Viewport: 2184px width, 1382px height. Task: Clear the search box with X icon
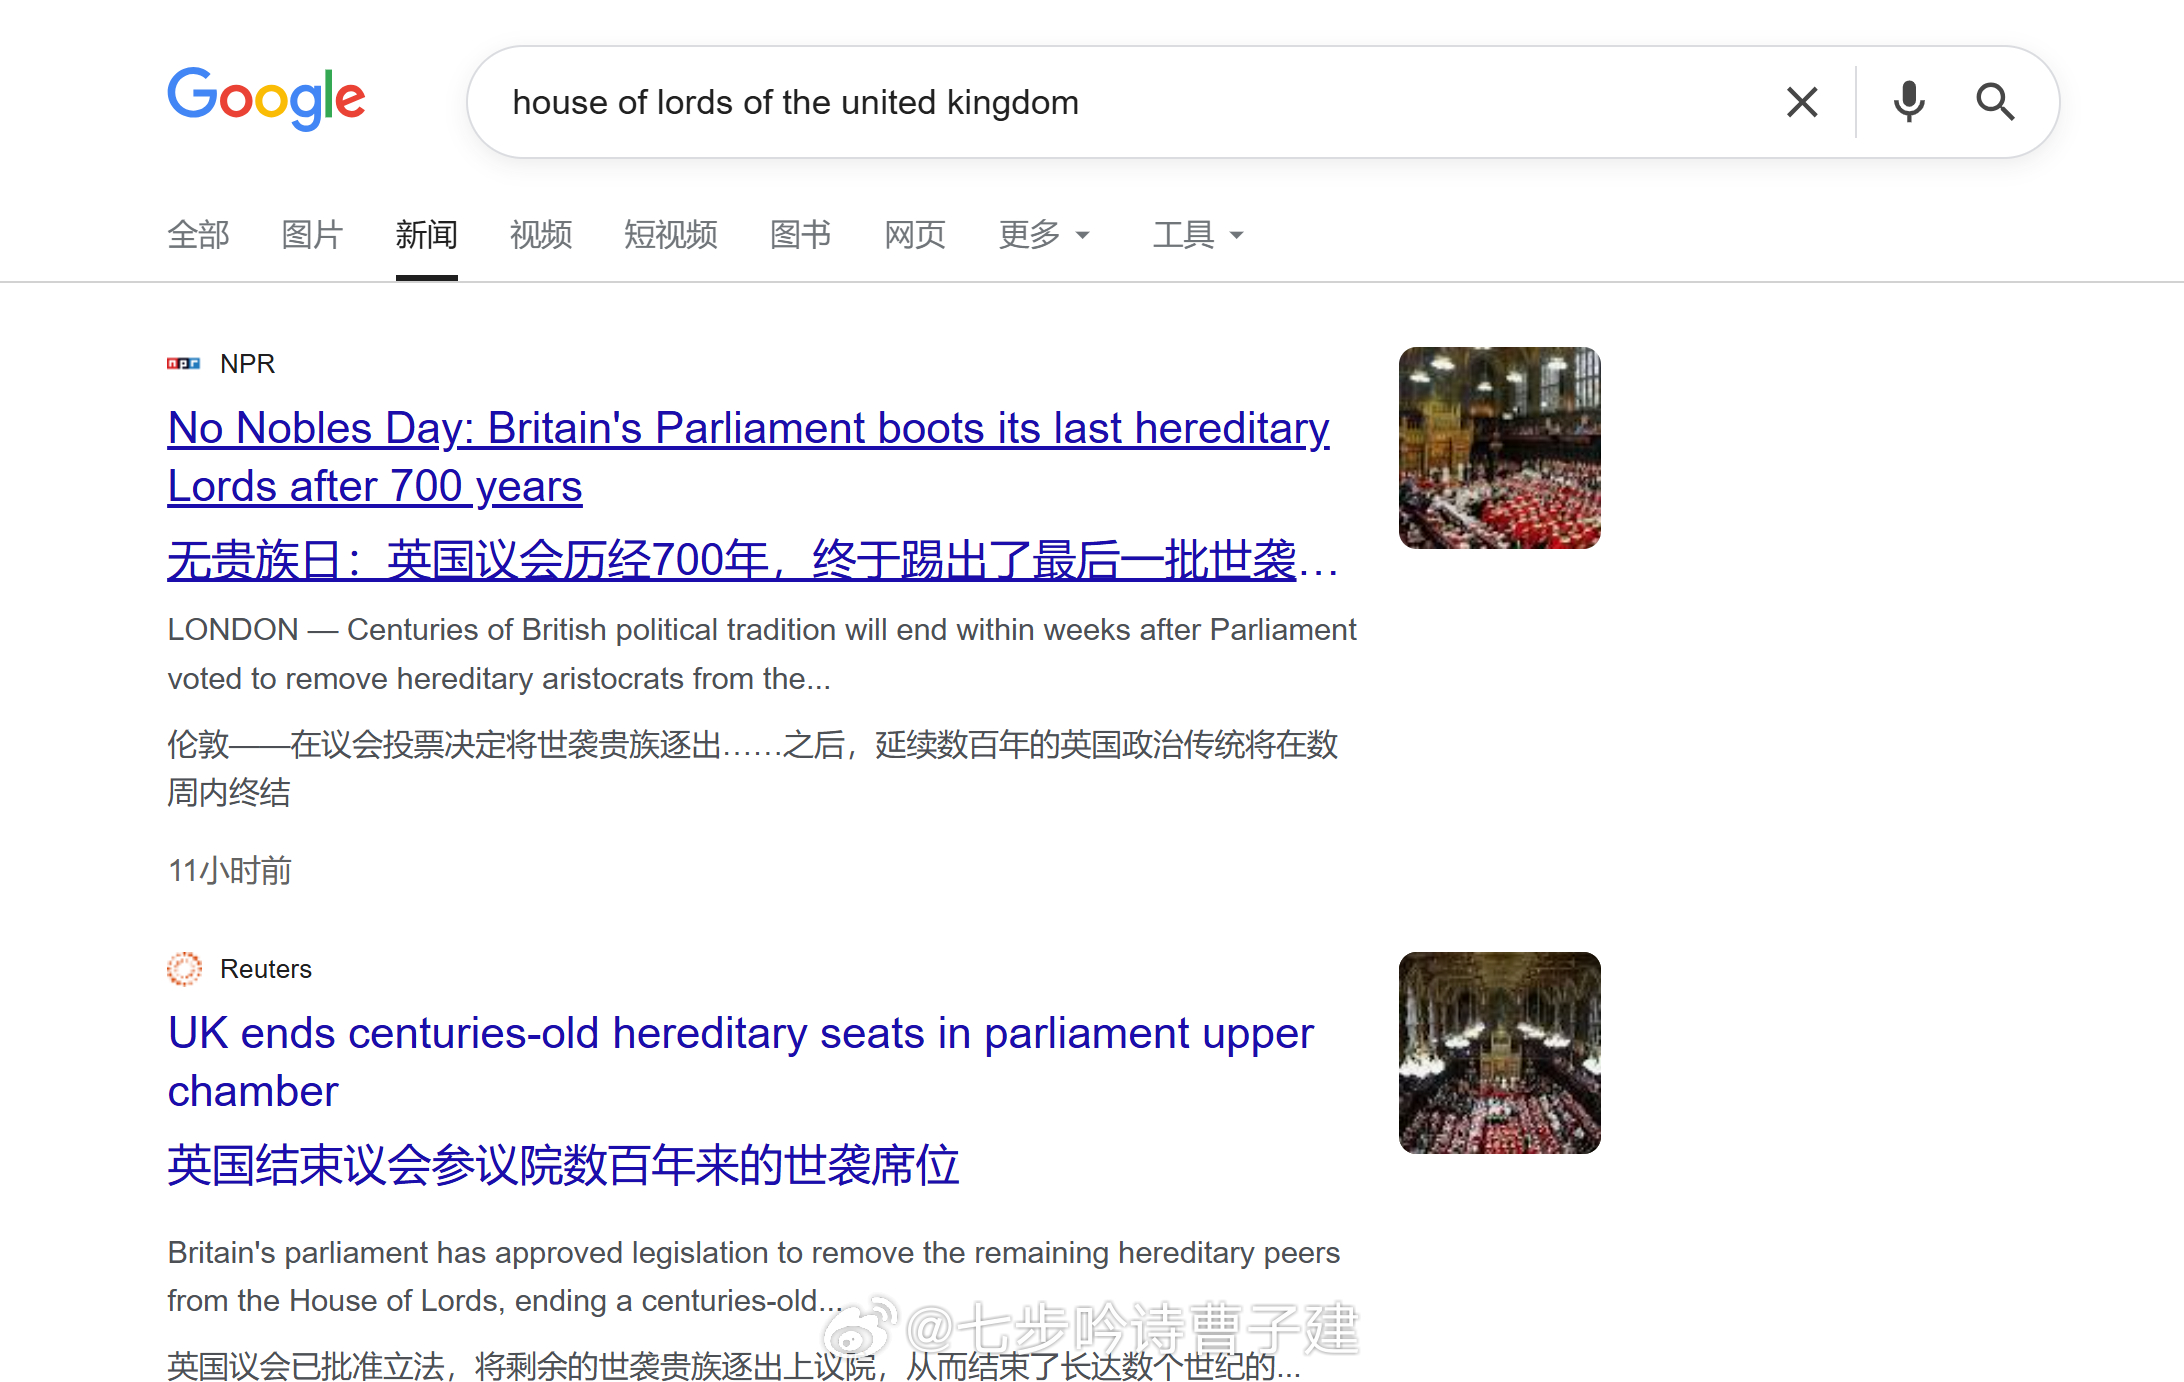1802,102
